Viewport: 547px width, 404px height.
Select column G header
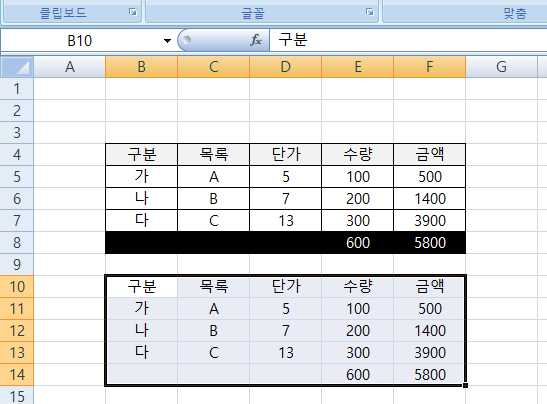(501, 67)
